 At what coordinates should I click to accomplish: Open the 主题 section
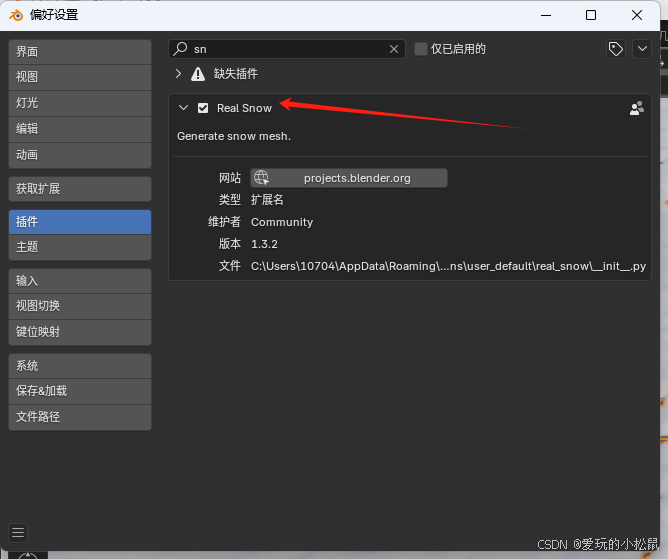[x=80, y=247]
